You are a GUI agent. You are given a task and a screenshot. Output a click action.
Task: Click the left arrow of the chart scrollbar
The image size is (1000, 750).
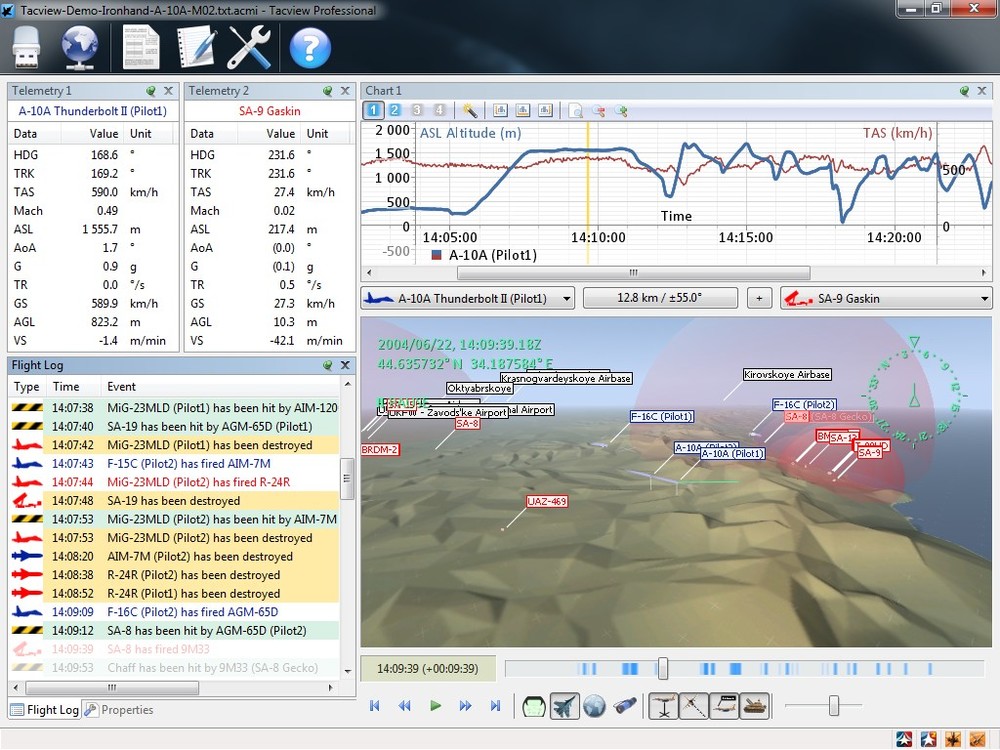369,273
